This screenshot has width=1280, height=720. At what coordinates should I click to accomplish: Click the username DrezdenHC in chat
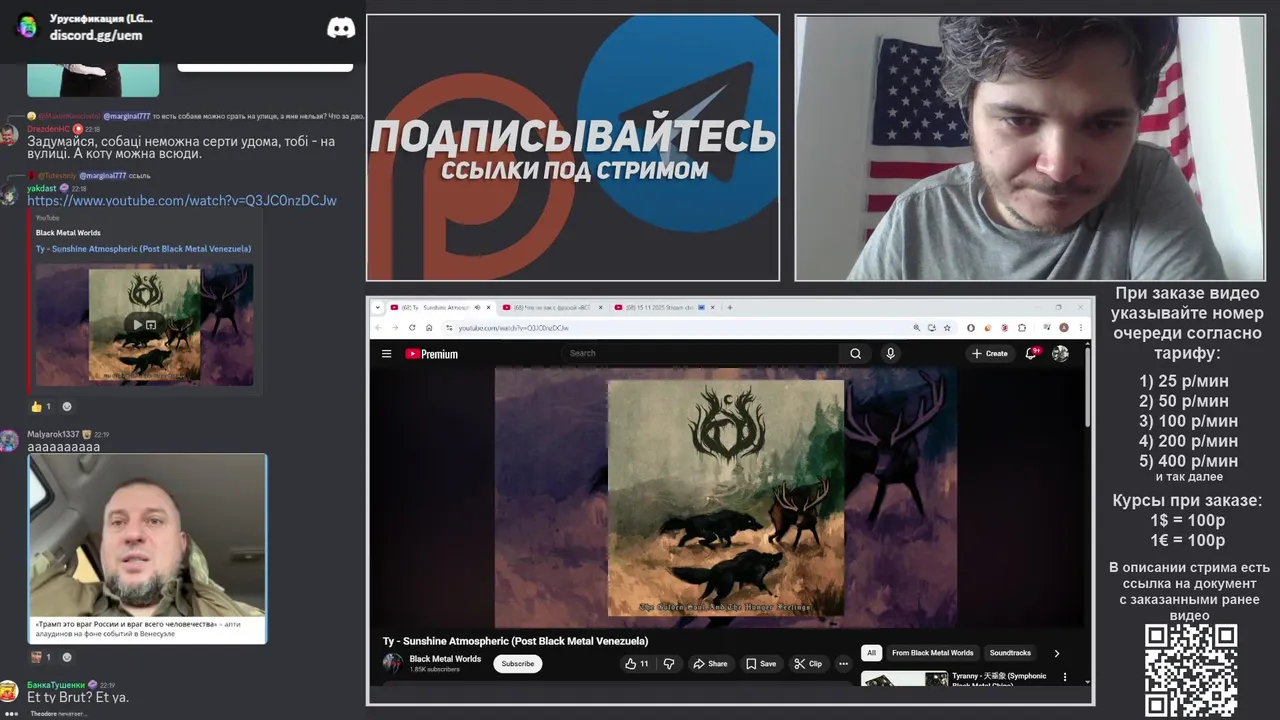point(48,129)
